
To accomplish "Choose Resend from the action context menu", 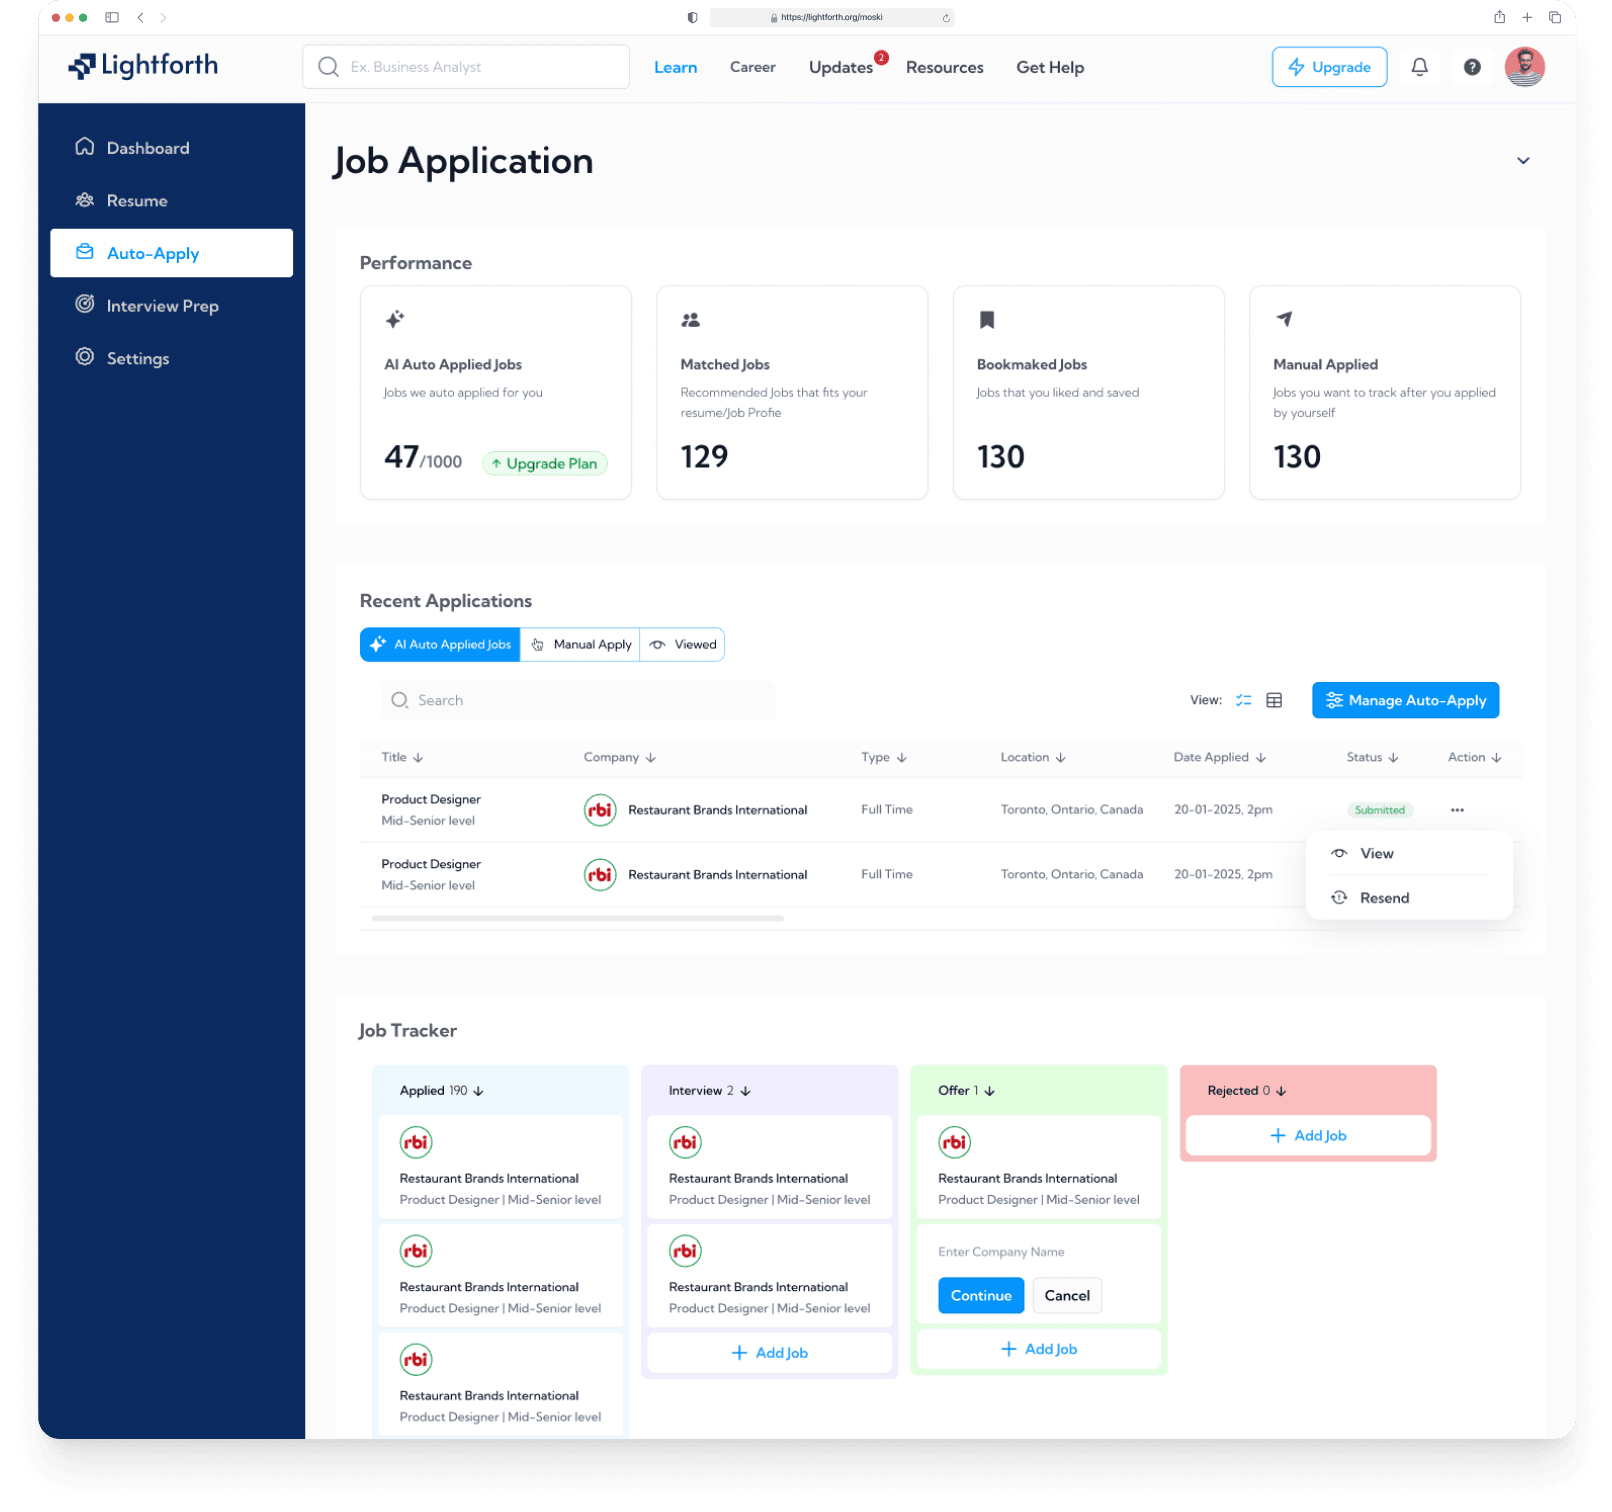I will [1383, 898].
